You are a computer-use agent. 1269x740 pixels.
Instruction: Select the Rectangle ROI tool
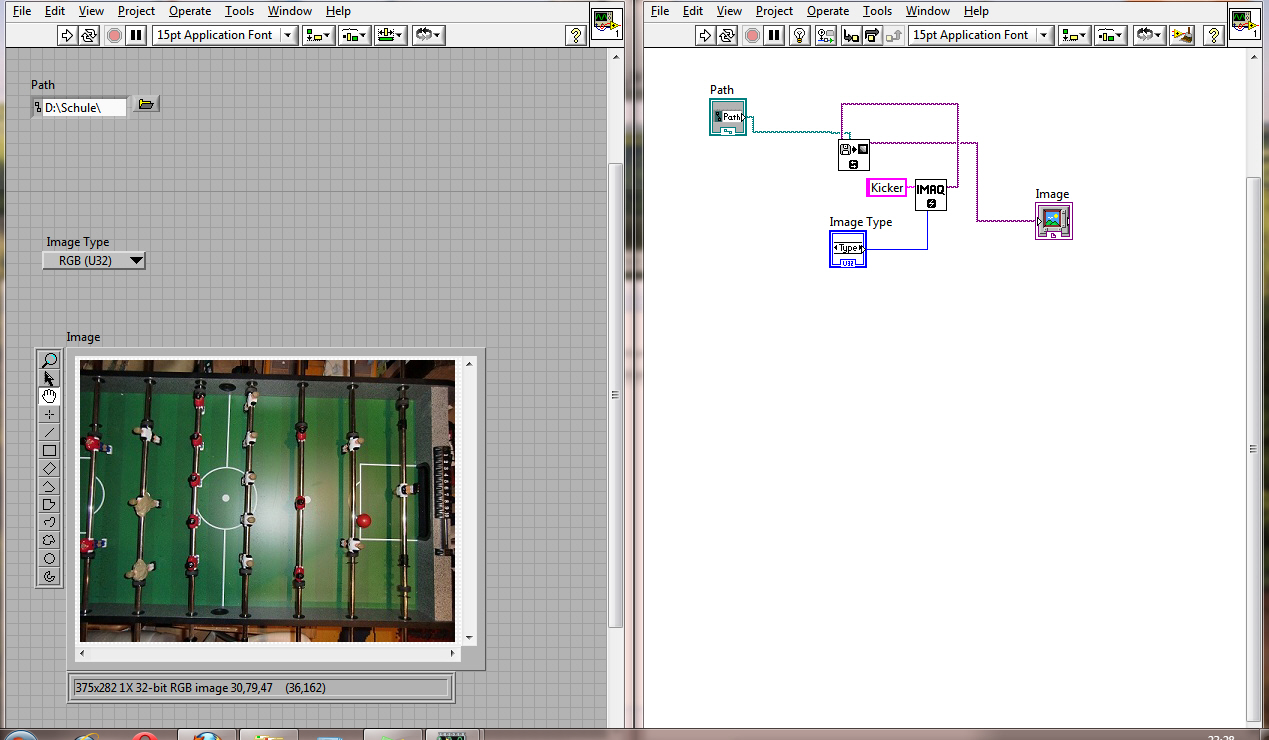(49, 451)
